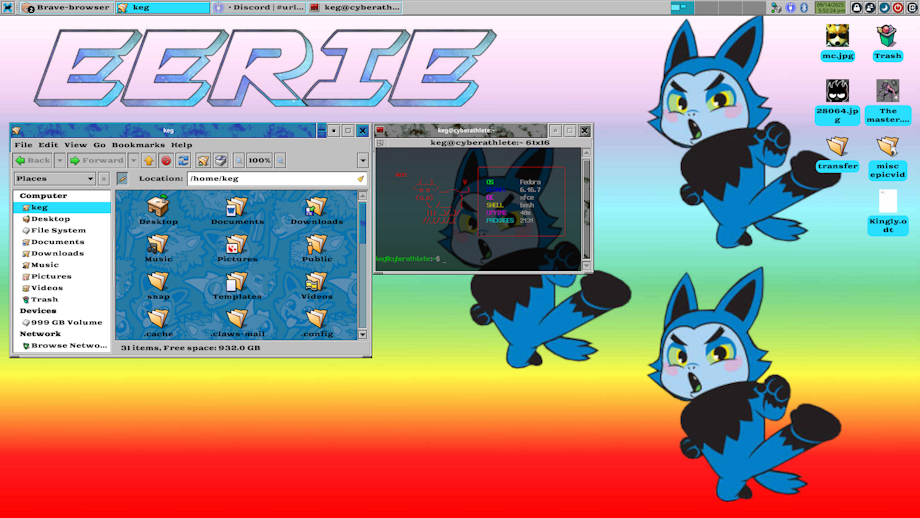This screenshot has height=518, width=920.
Task: Close the Places sidebar pane
Action: 103,179
